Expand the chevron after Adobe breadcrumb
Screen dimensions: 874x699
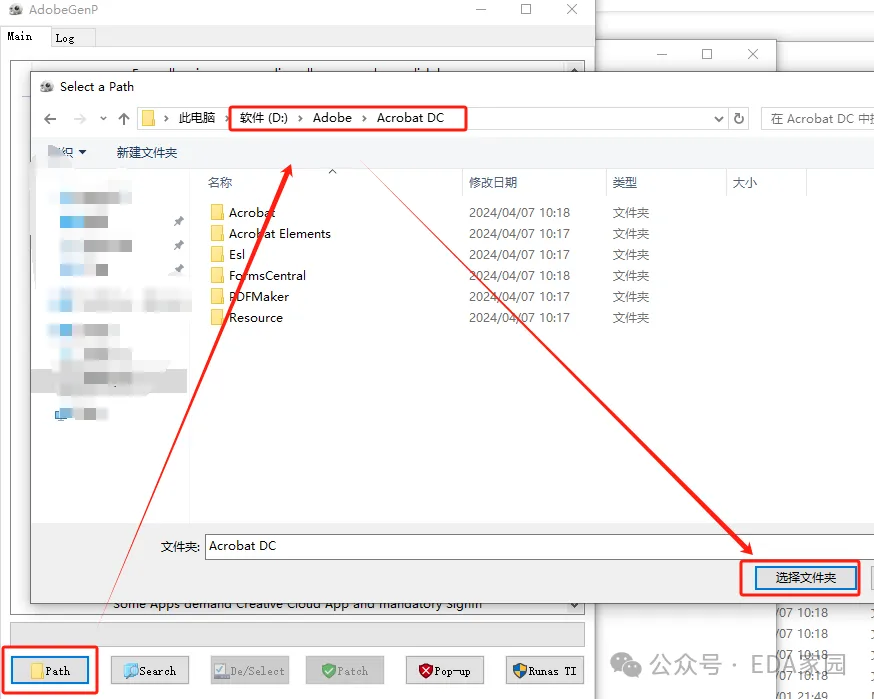coord(365,118)
